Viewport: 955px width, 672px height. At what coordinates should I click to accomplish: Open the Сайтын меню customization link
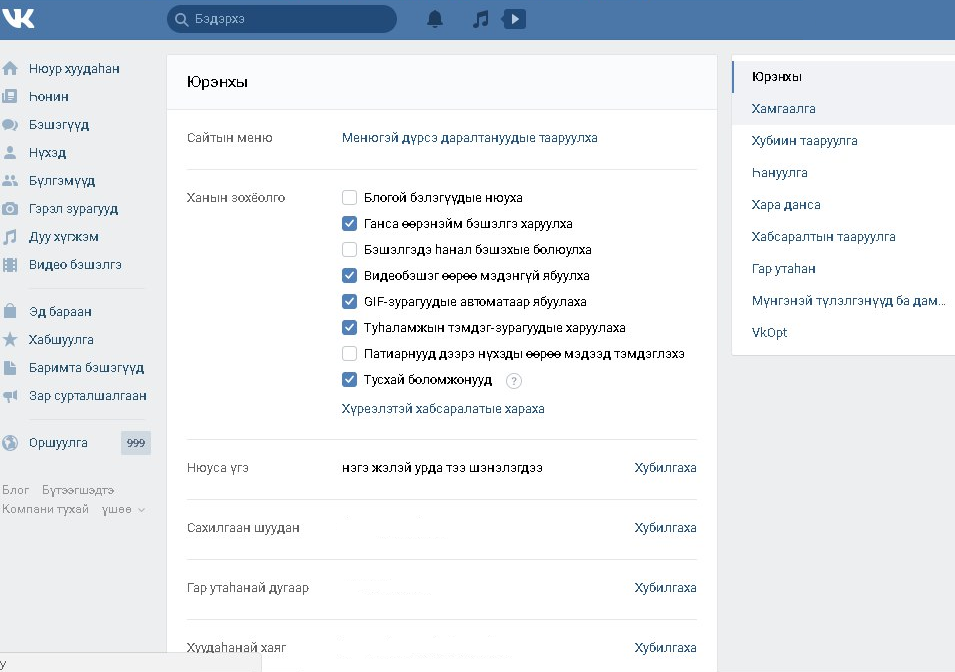[x=469, y=138]
